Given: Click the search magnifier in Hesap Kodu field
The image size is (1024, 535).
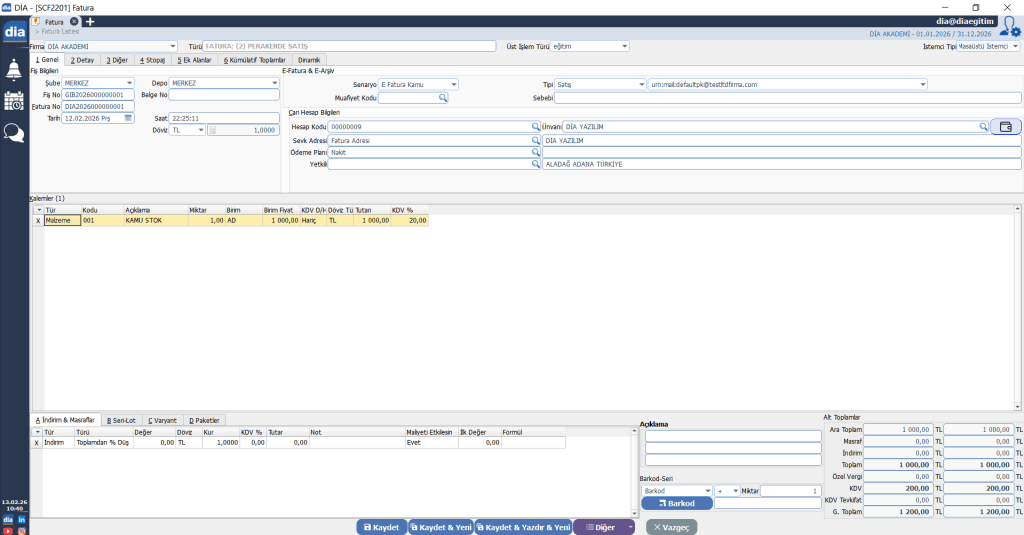Looking at the screenshot, I should point(535,127).
